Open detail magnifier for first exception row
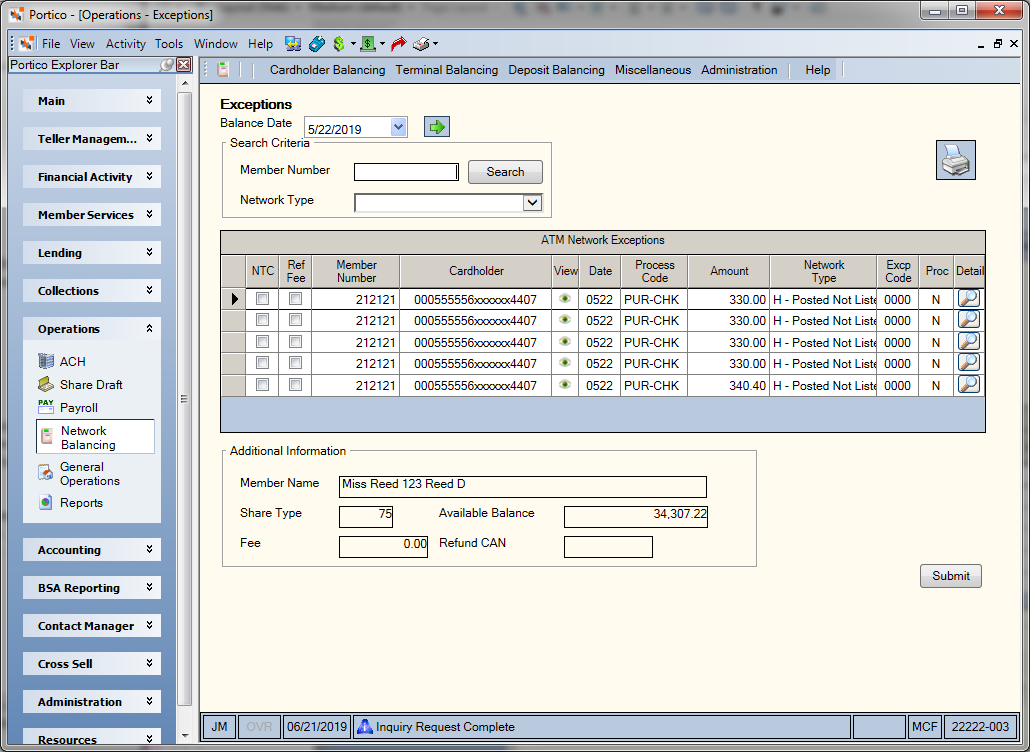Screen dimensions: 1030x752 [x=969, y=299]
